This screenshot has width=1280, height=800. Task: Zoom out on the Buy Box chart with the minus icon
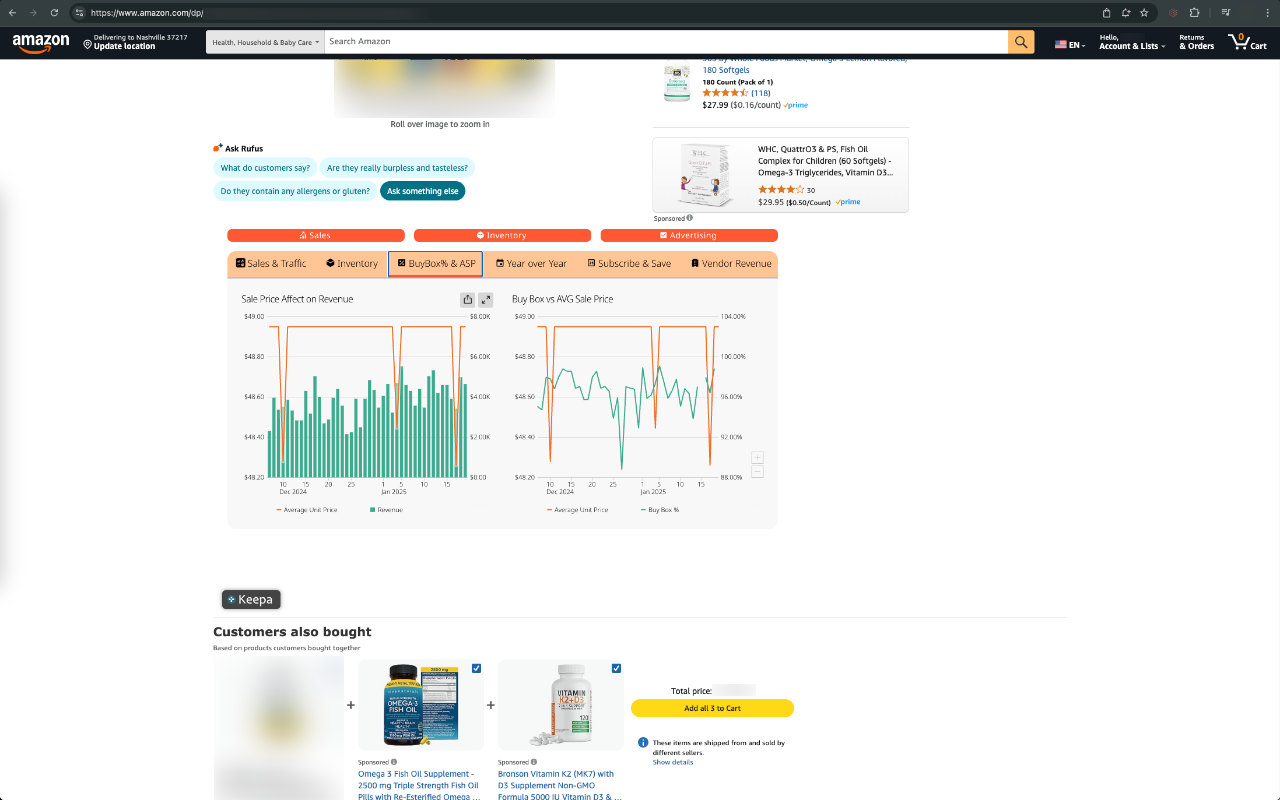[x=757, y=470]
